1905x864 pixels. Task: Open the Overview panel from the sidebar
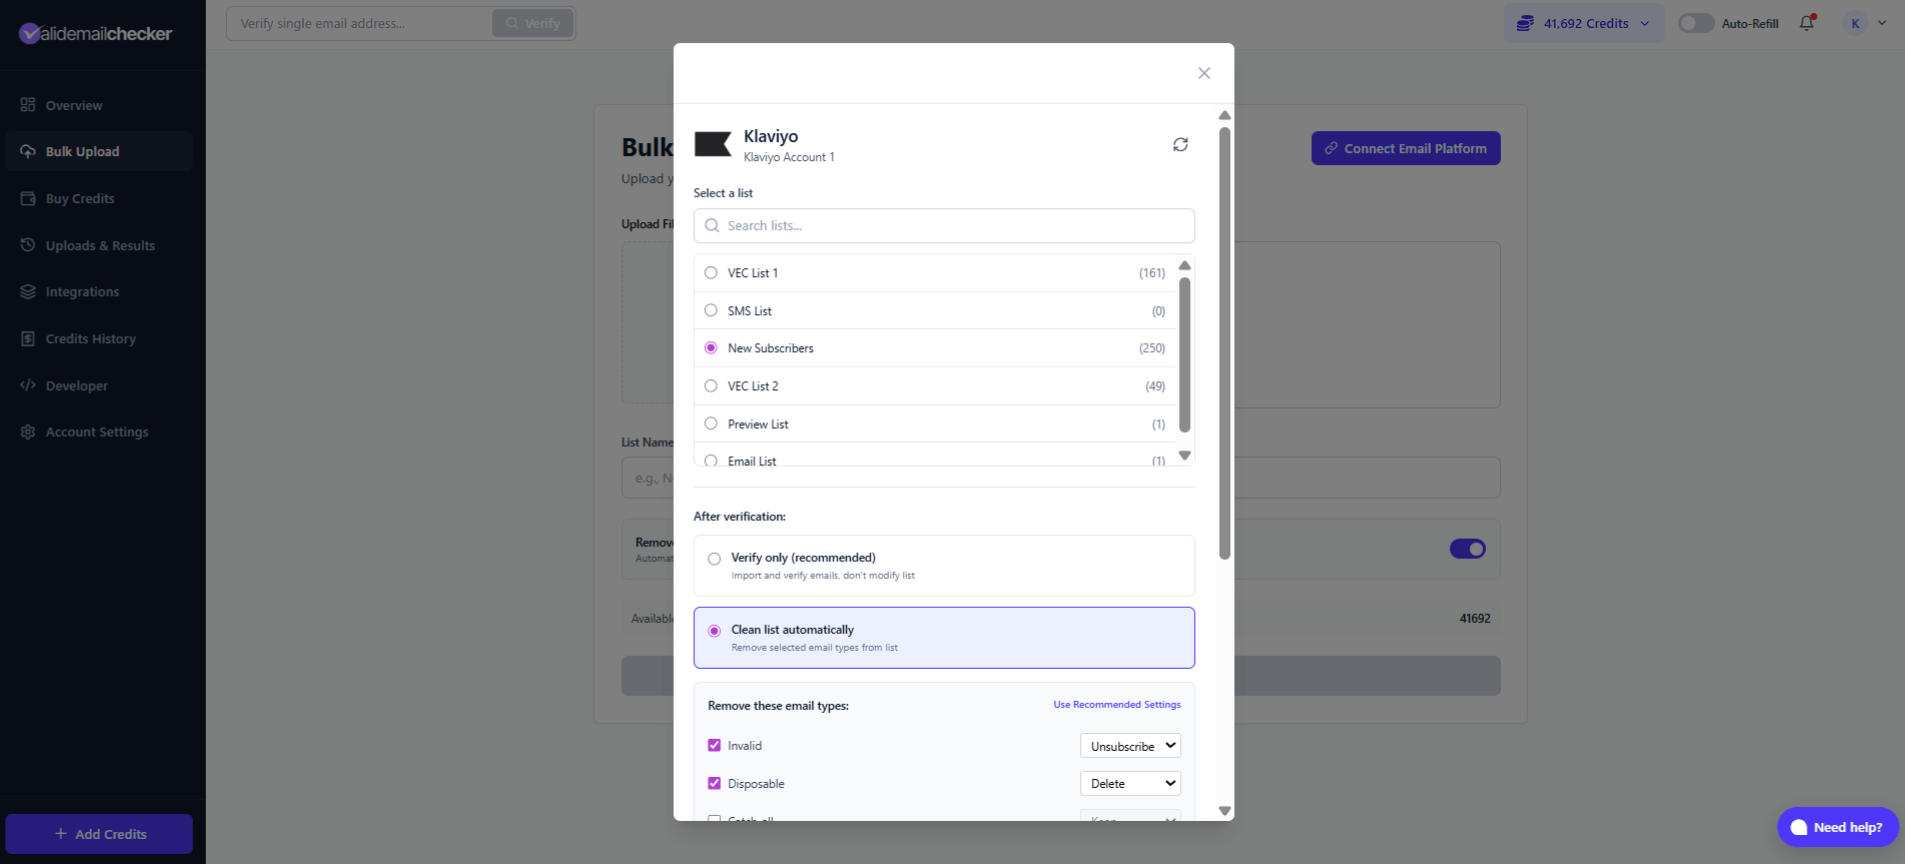pos(74,105)
